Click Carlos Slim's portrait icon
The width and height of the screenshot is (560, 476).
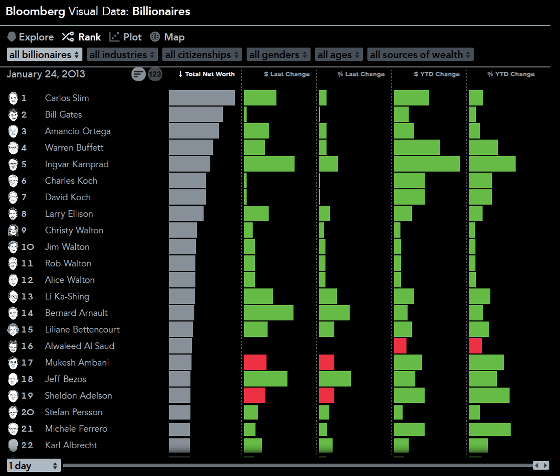click(13, 98)
